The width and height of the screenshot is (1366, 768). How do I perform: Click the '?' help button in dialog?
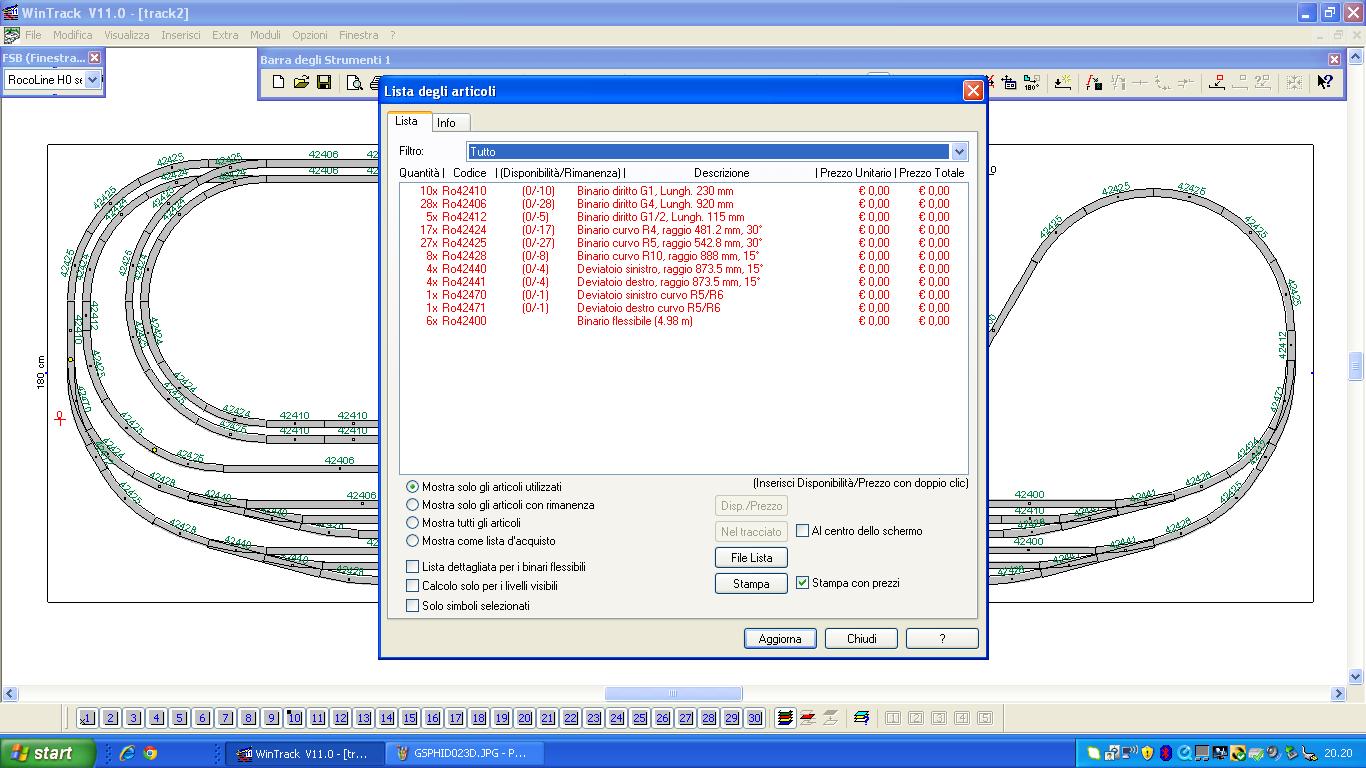click(x=942, y=639)
